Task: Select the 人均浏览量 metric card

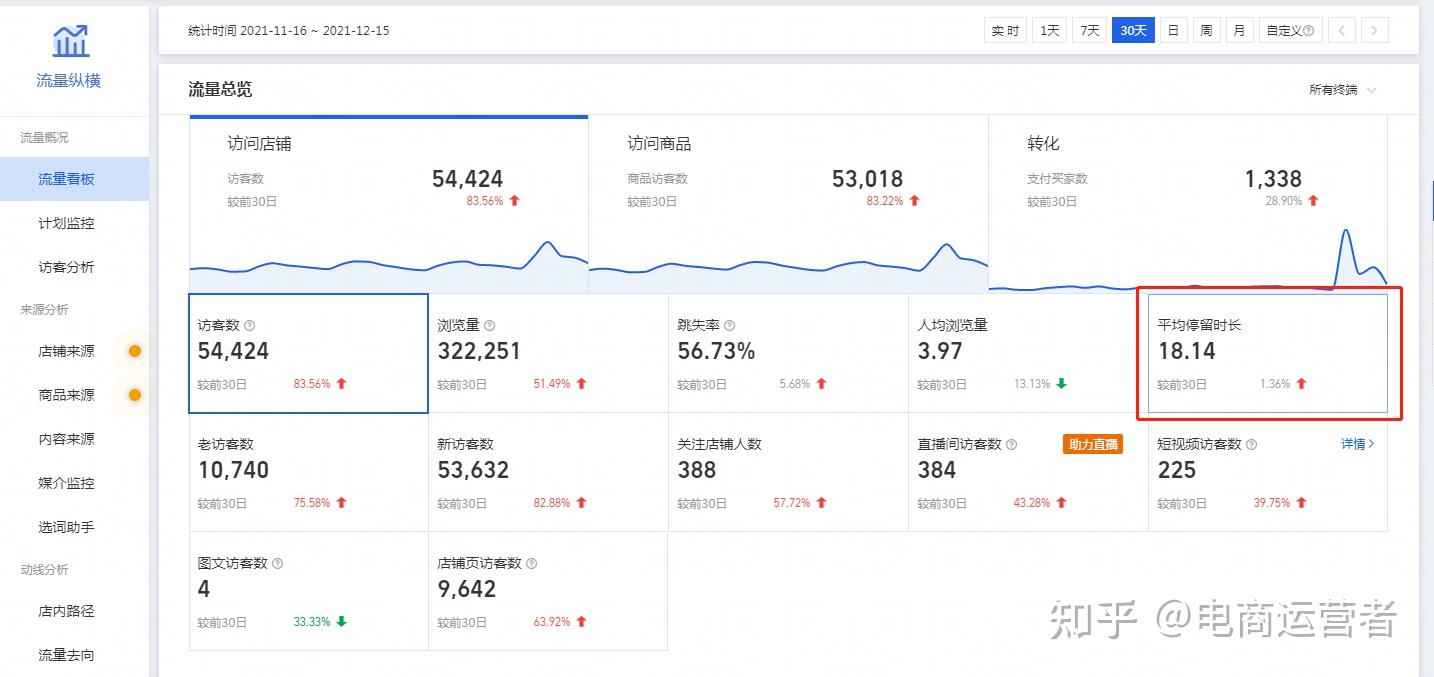Action: (1028, 353)
